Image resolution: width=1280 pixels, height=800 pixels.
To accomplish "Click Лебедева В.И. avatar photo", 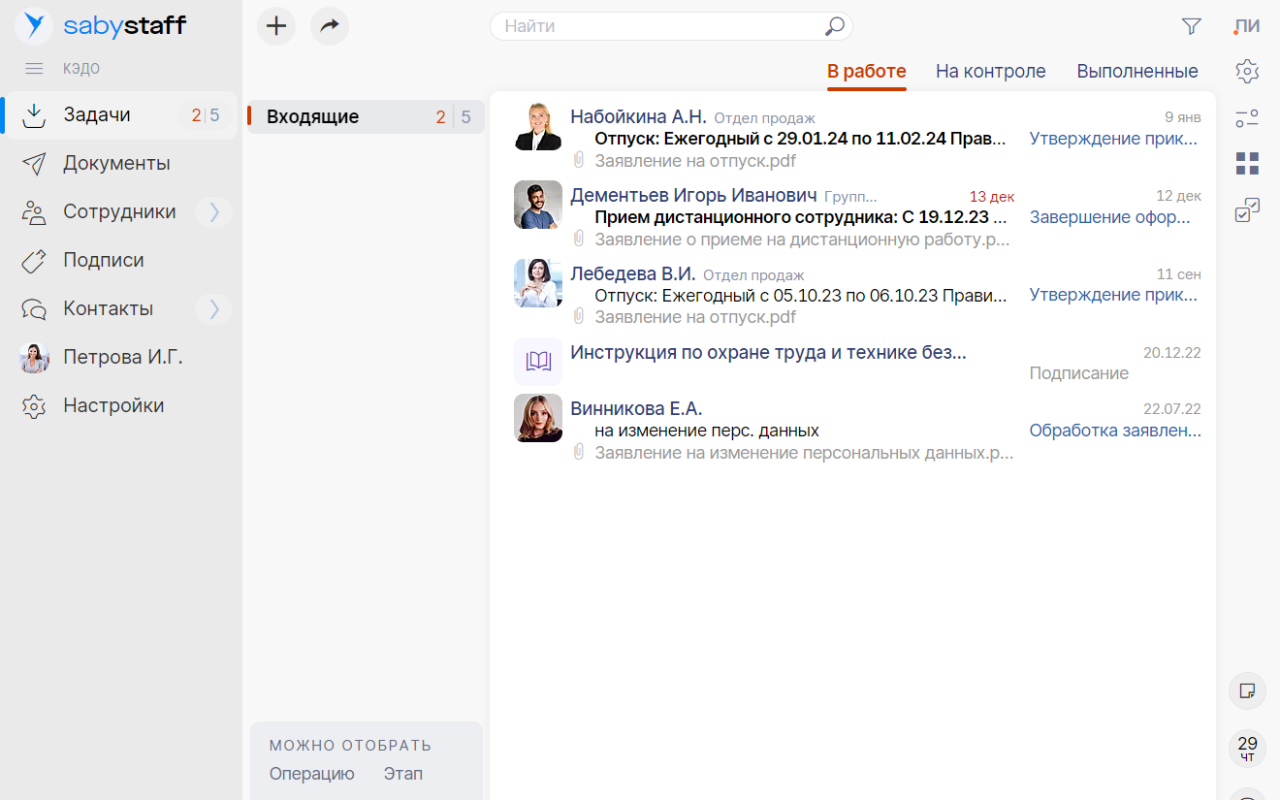I will coord(538,283).
